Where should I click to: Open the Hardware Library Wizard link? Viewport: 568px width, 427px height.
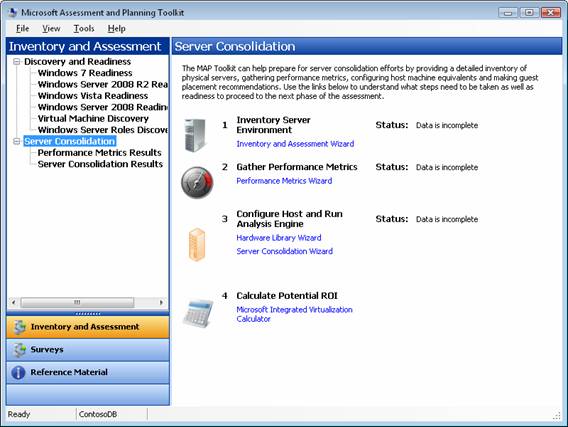[x=279, y=238]
